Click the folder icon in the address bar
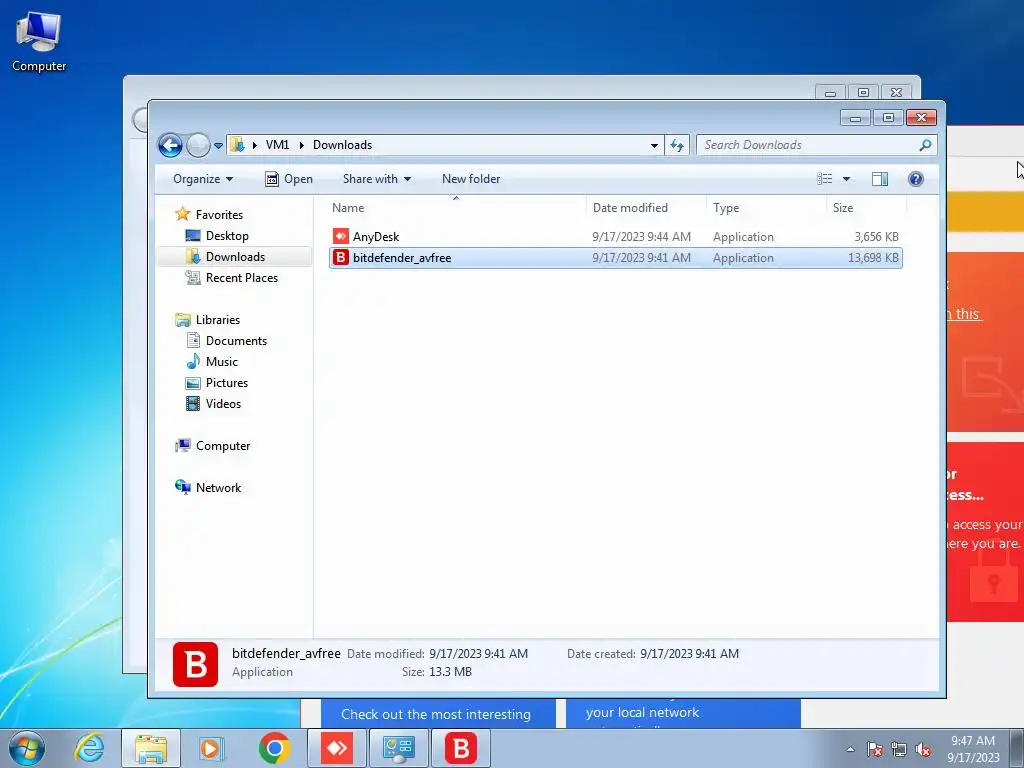This screenshot has width=1024, height=768. pyautogui.click(x=238, y=145)
